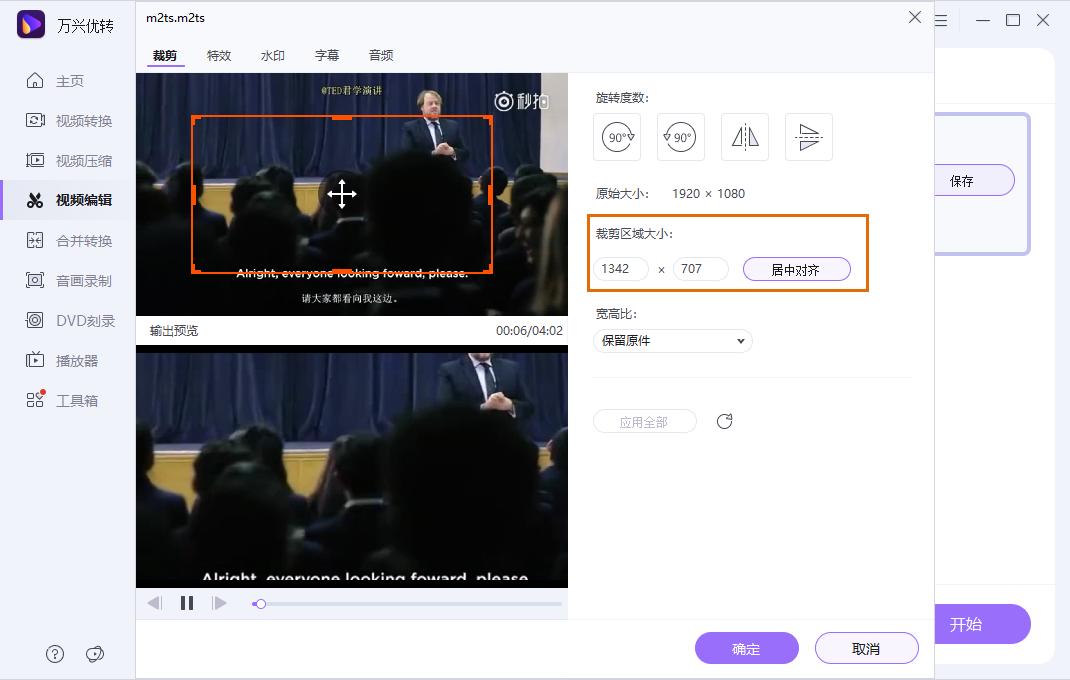Open feedback chat icon in sidebar

(95, 654)
